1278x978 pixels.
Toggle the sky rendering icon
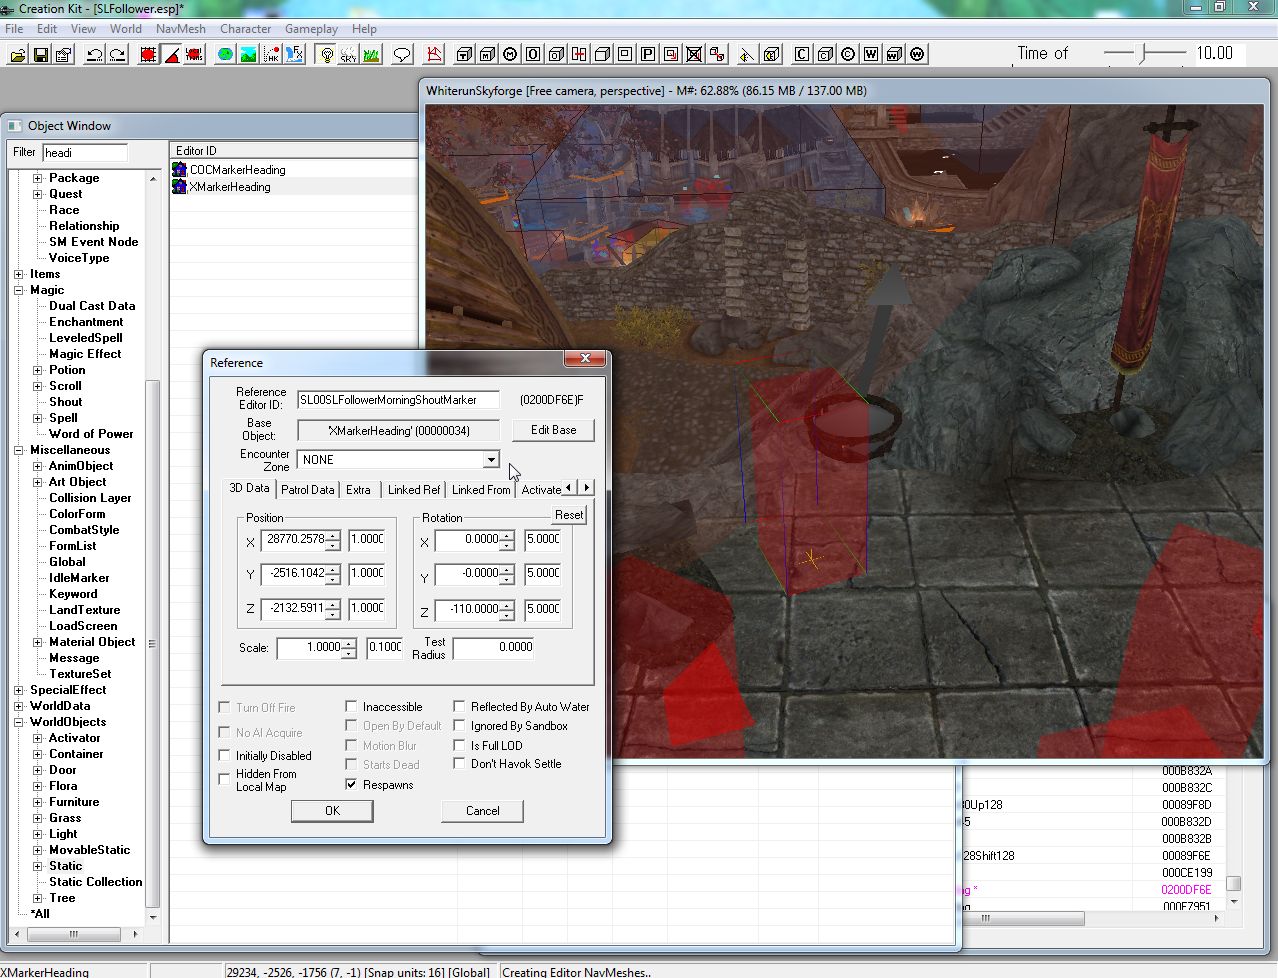[349, 54]
